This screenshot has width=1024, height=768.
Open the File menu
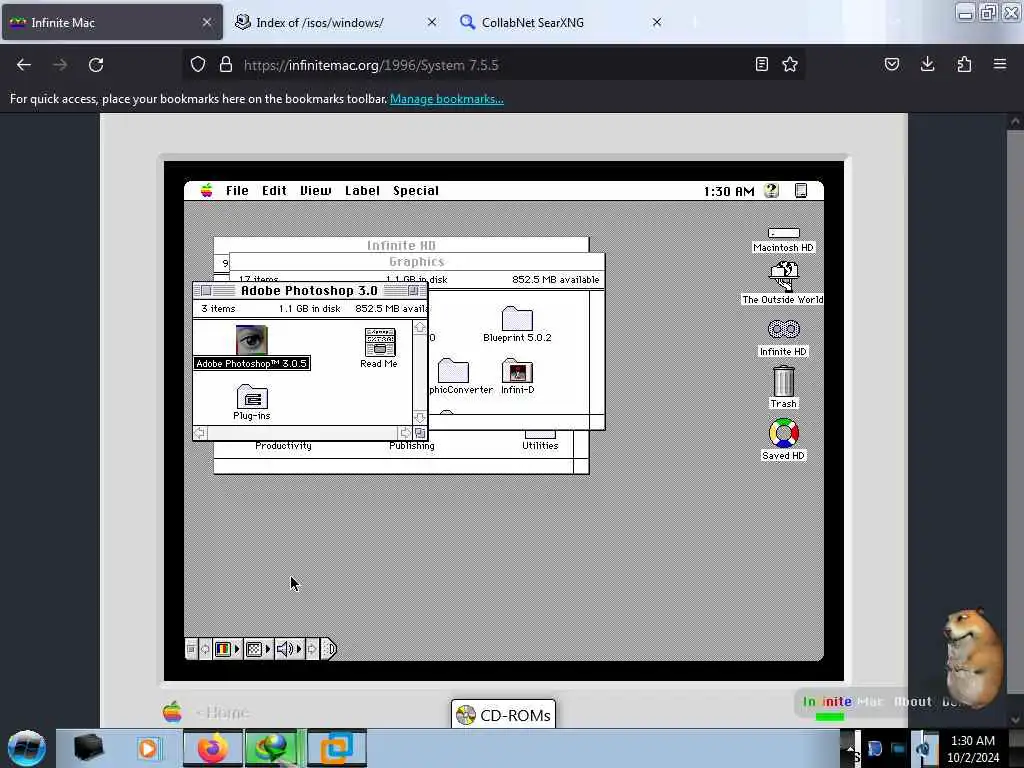pyautogui.click(x=237, y=191)
